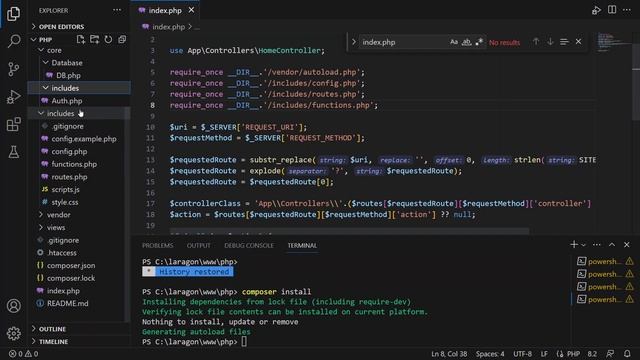Go to next find match arrow
640x360 pixels.
click(550, 42)
